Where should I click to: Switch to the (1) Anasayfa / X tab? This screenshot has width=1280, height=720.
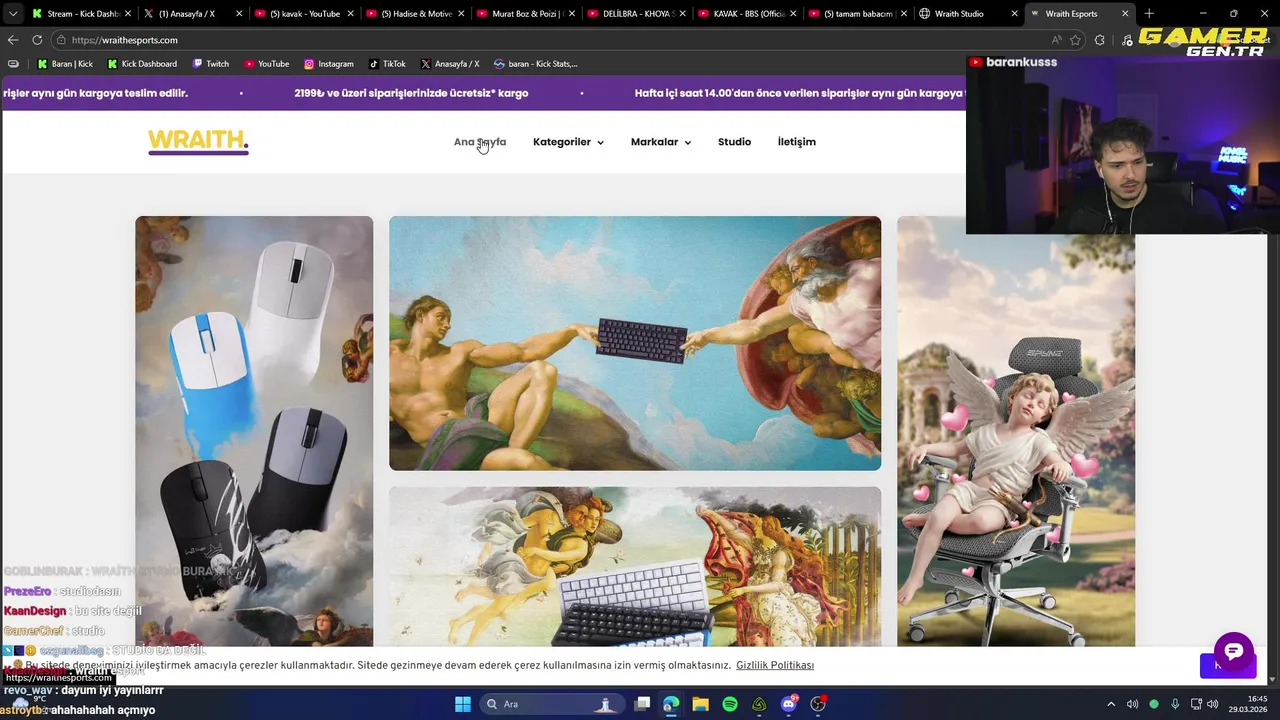[191, 14]
